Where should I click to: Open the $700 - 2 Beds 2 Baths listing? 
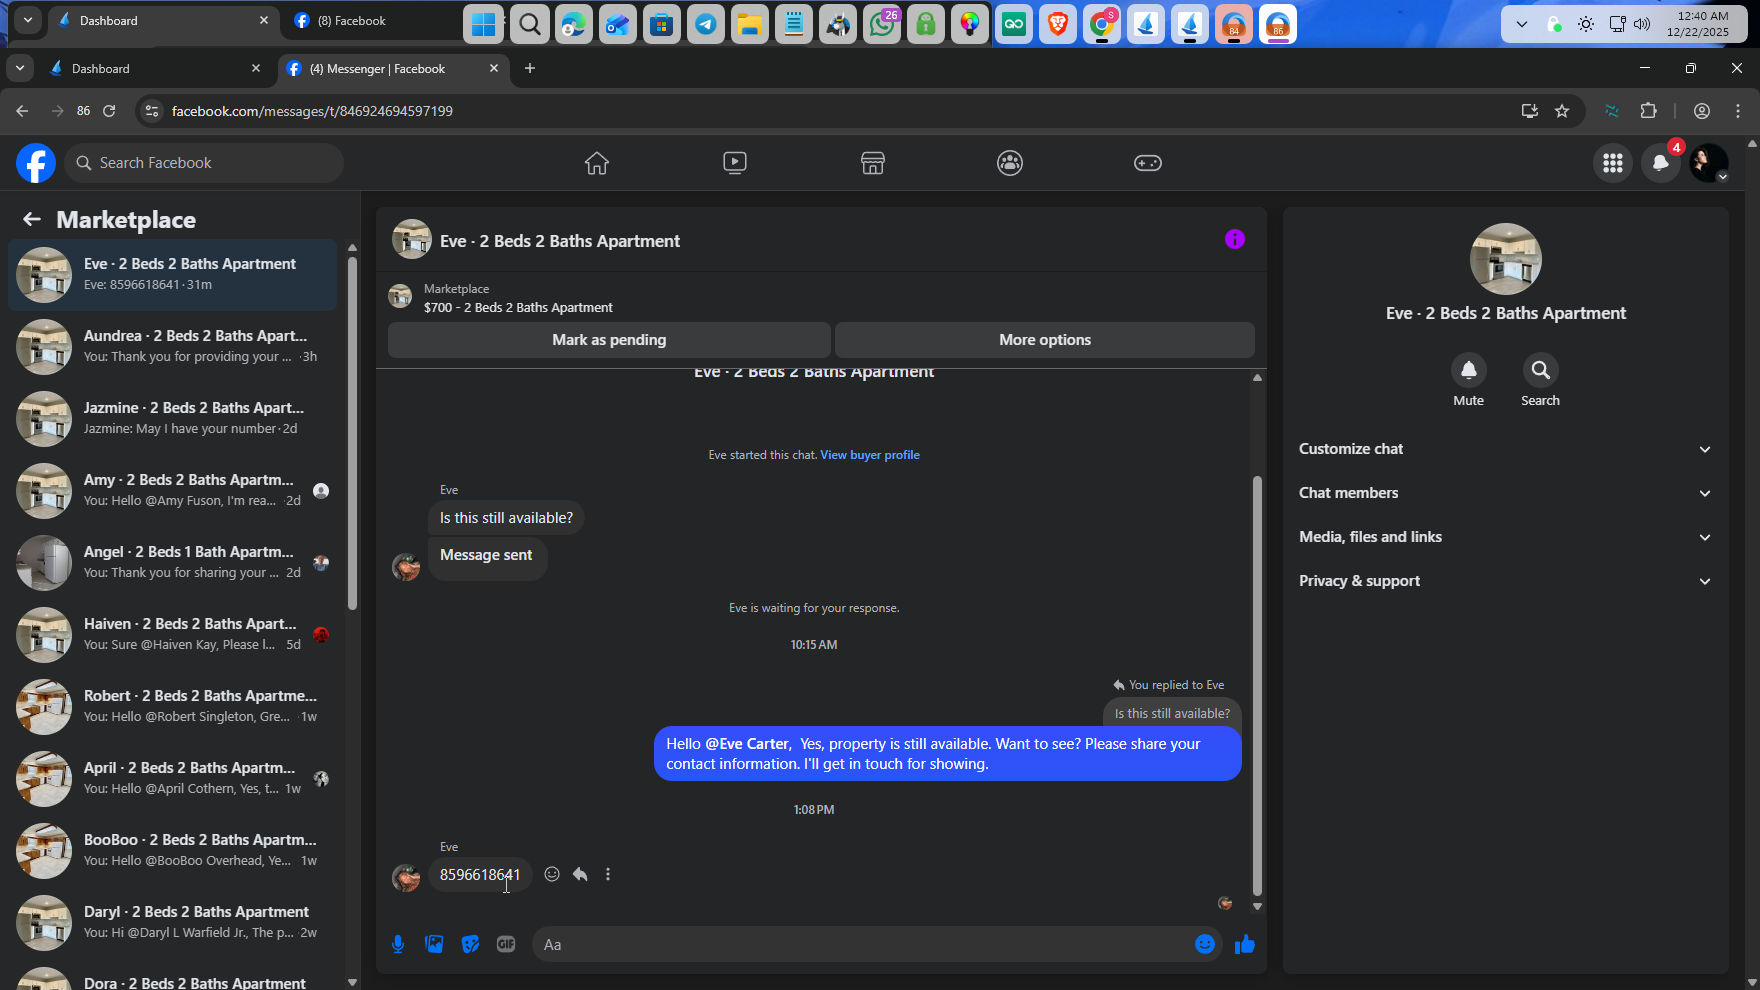518,308
